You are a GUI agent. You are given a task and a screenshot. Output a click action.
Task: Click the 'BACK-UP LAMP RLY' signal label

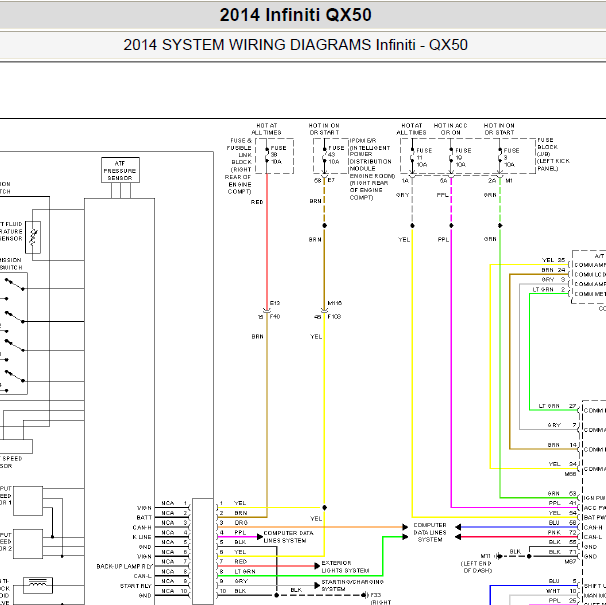click(x=125, y=566)
